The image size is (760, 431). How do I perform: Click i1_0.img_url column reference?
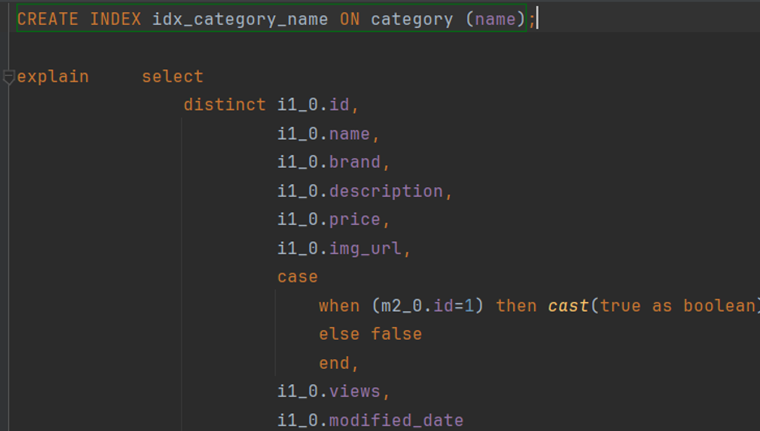coord(339,249)
